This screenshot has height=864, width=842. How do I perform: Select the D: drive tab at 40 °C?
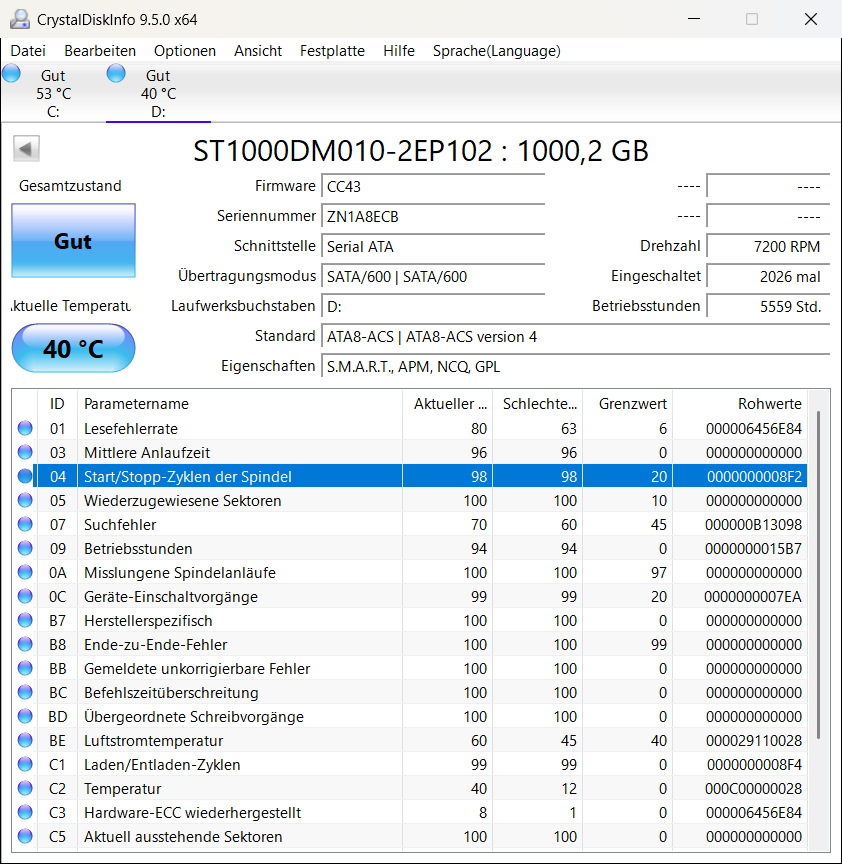coord(158,93)
